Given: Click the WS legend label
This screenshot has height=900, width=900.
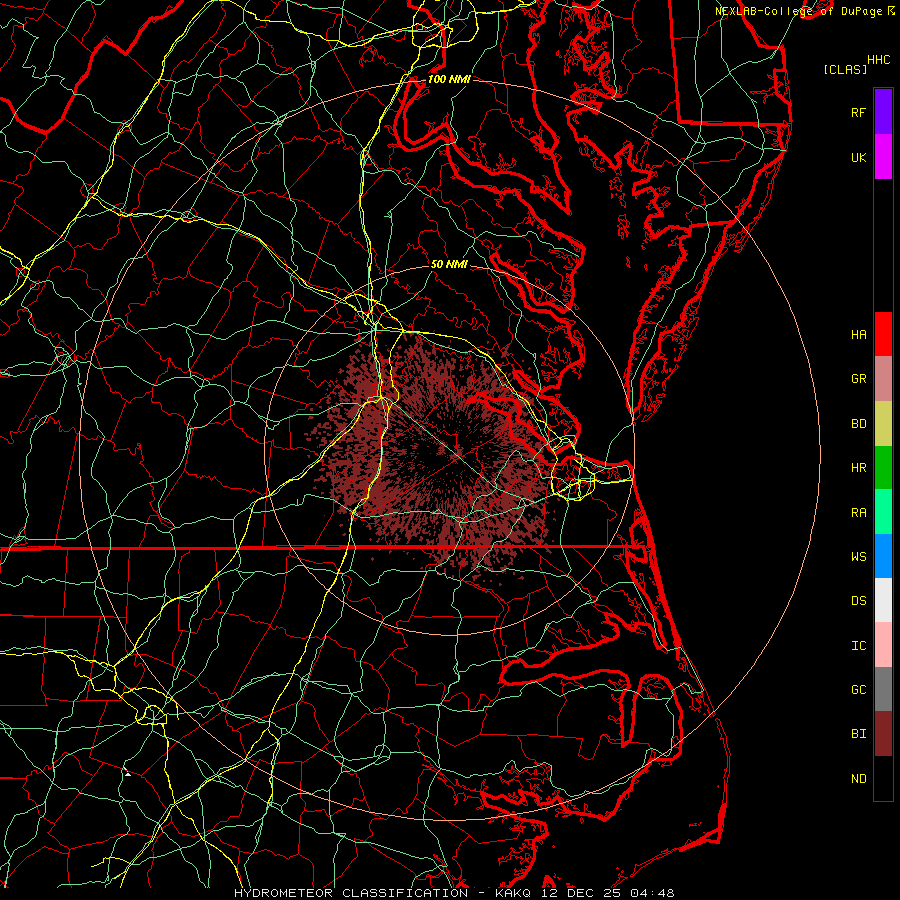Looking at the screenshot, I should (859, 556).
